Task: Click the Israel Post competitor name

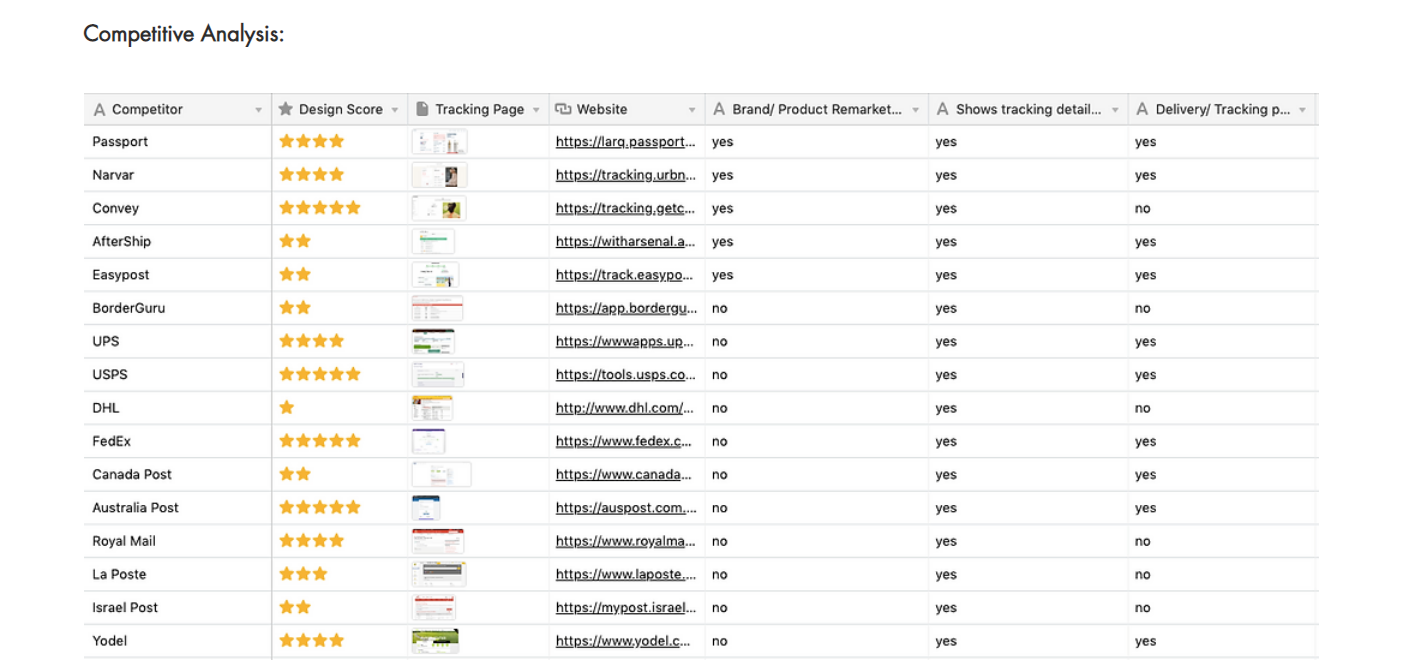Action: [x=125, y=608]
